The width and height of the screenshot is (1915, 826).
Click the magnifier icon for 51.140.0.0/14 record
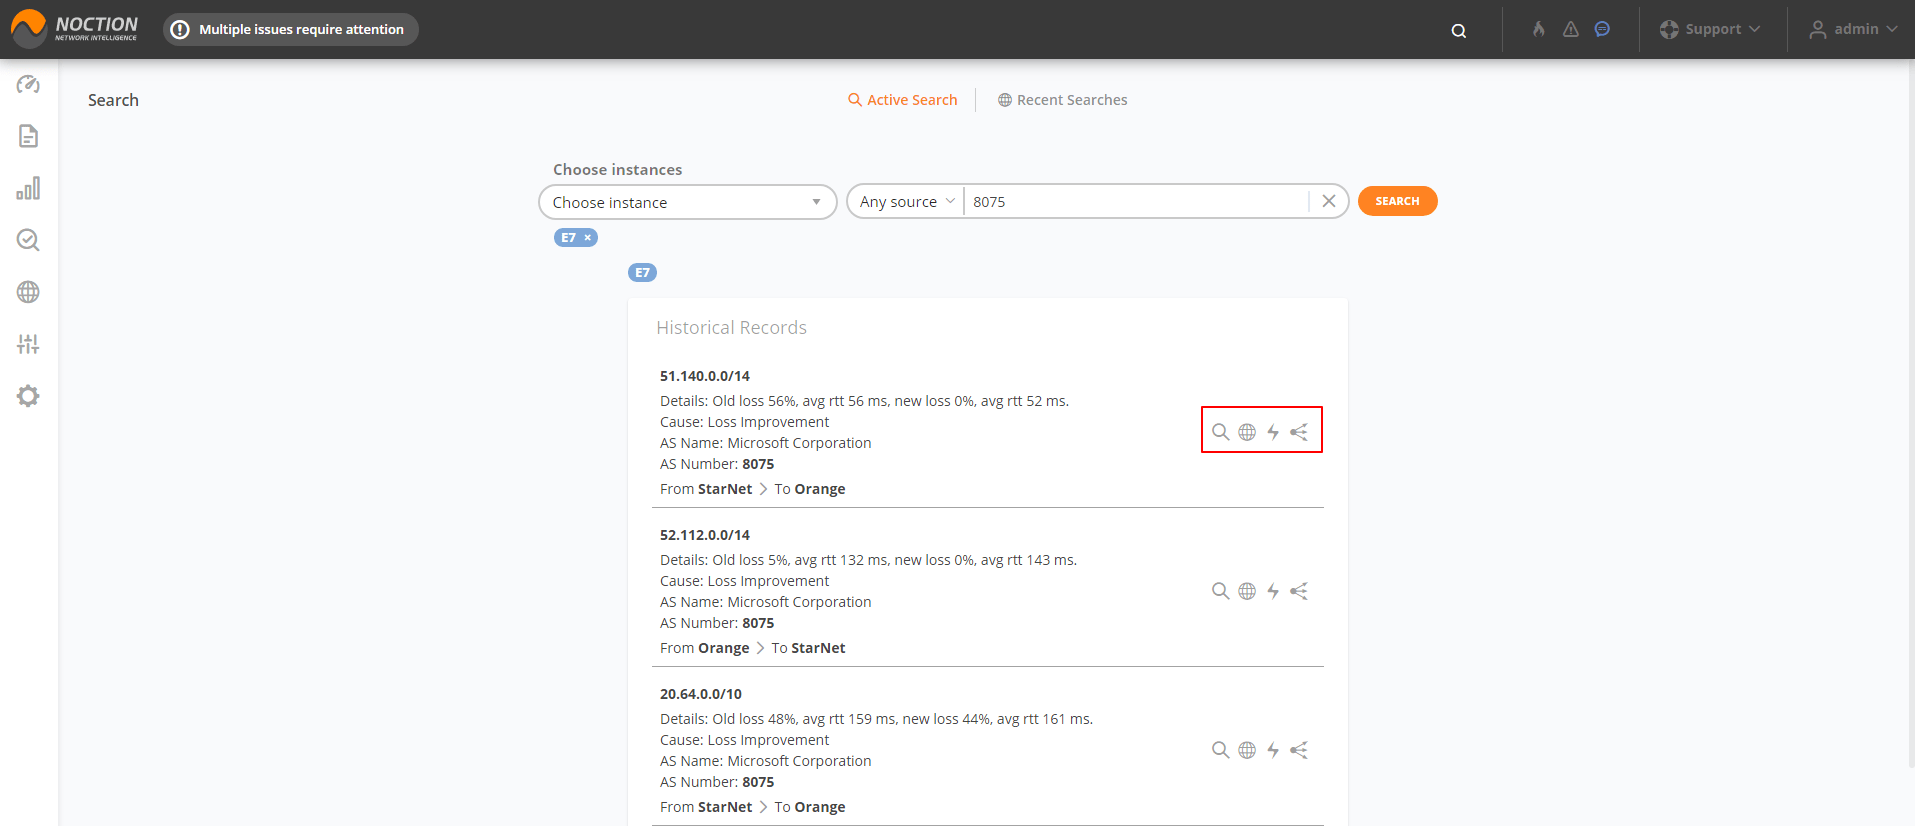pos(1220,432)
